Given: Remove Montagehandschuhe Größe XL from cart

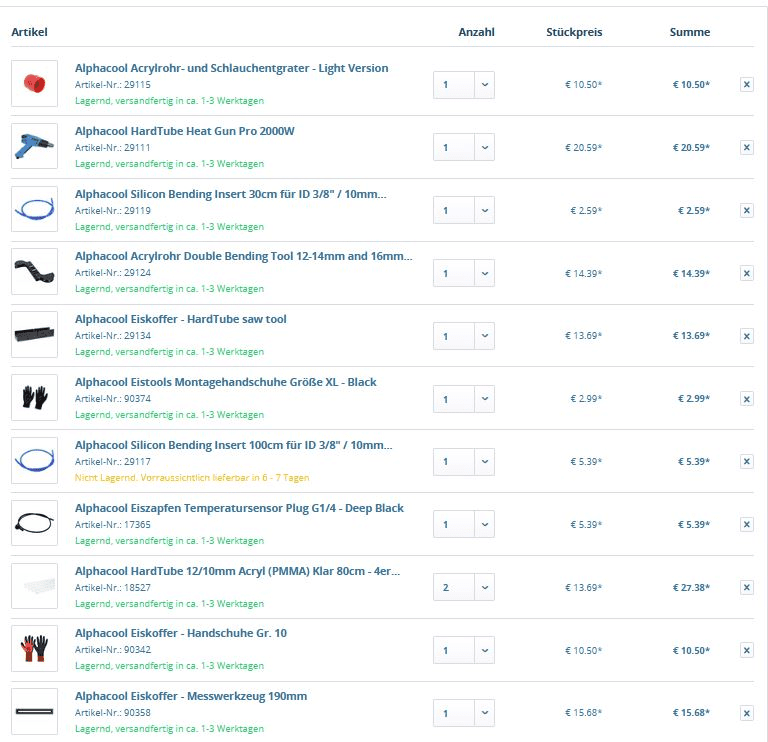Looking at the screenshot, I should tap(746, 399).
